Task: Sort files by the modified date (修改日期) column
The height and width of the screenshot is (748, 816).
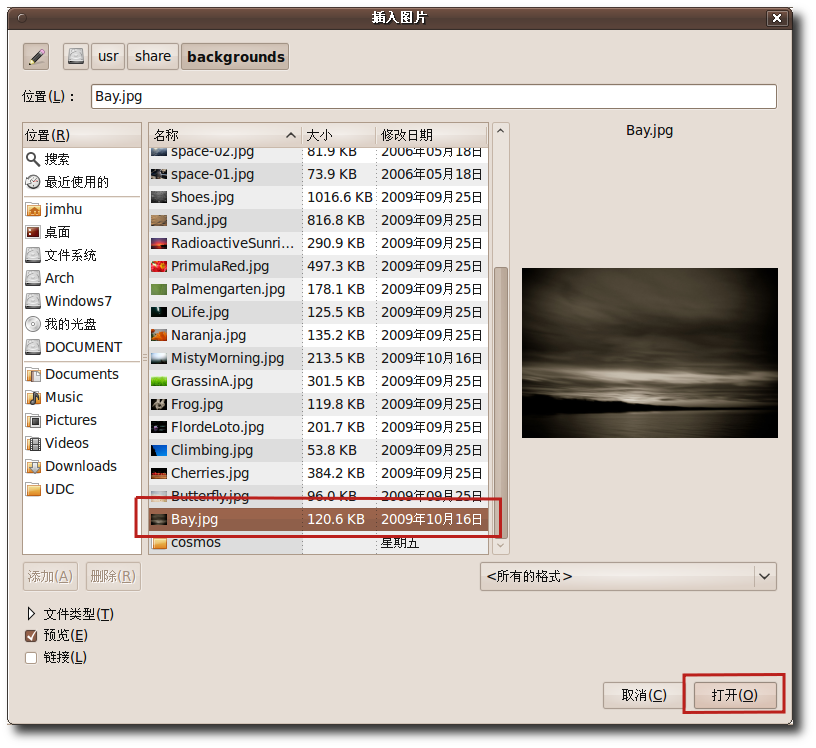Action: [431, 135]
